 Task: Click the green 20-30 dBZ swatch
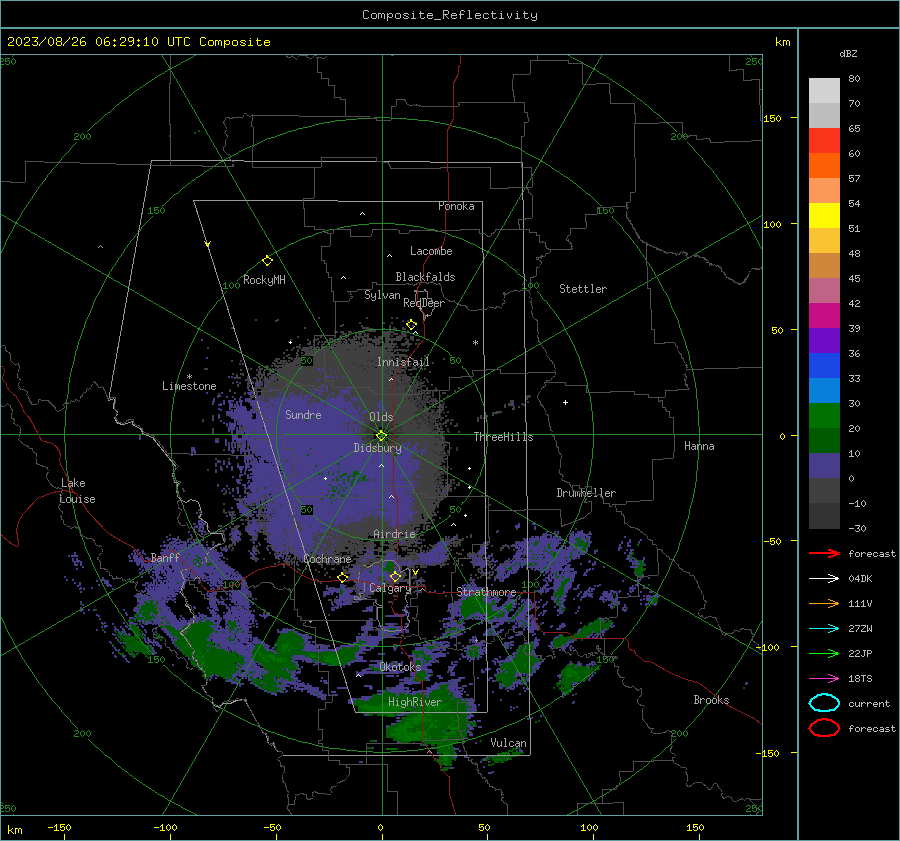[824, 416]
